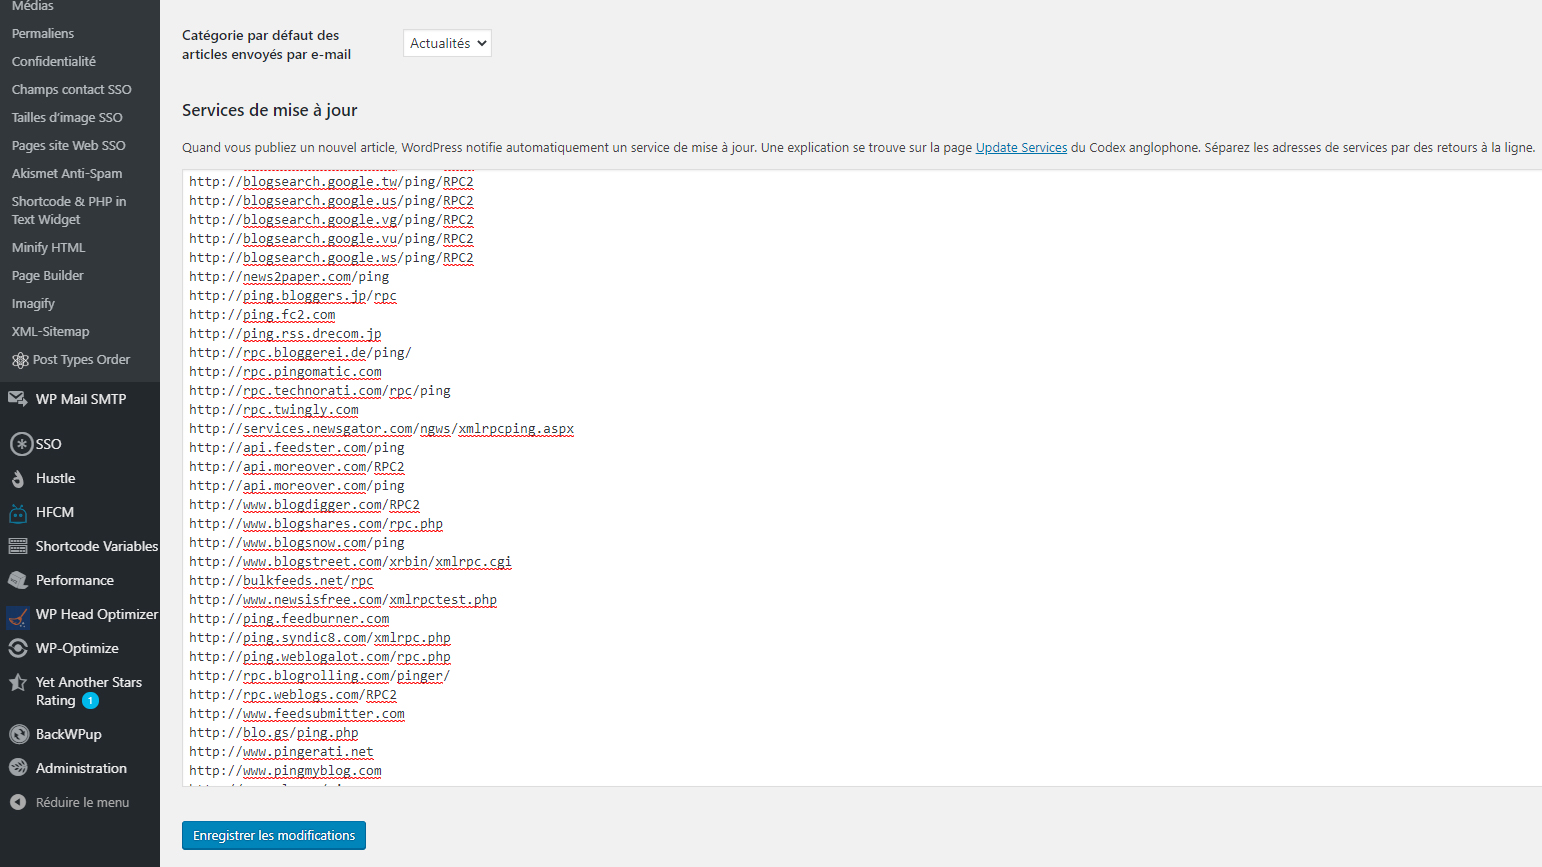Click the ping.fc2.com line
The width and height of the screenshot is (1542, 867).
pyautogui.click(x=262, y=315)
